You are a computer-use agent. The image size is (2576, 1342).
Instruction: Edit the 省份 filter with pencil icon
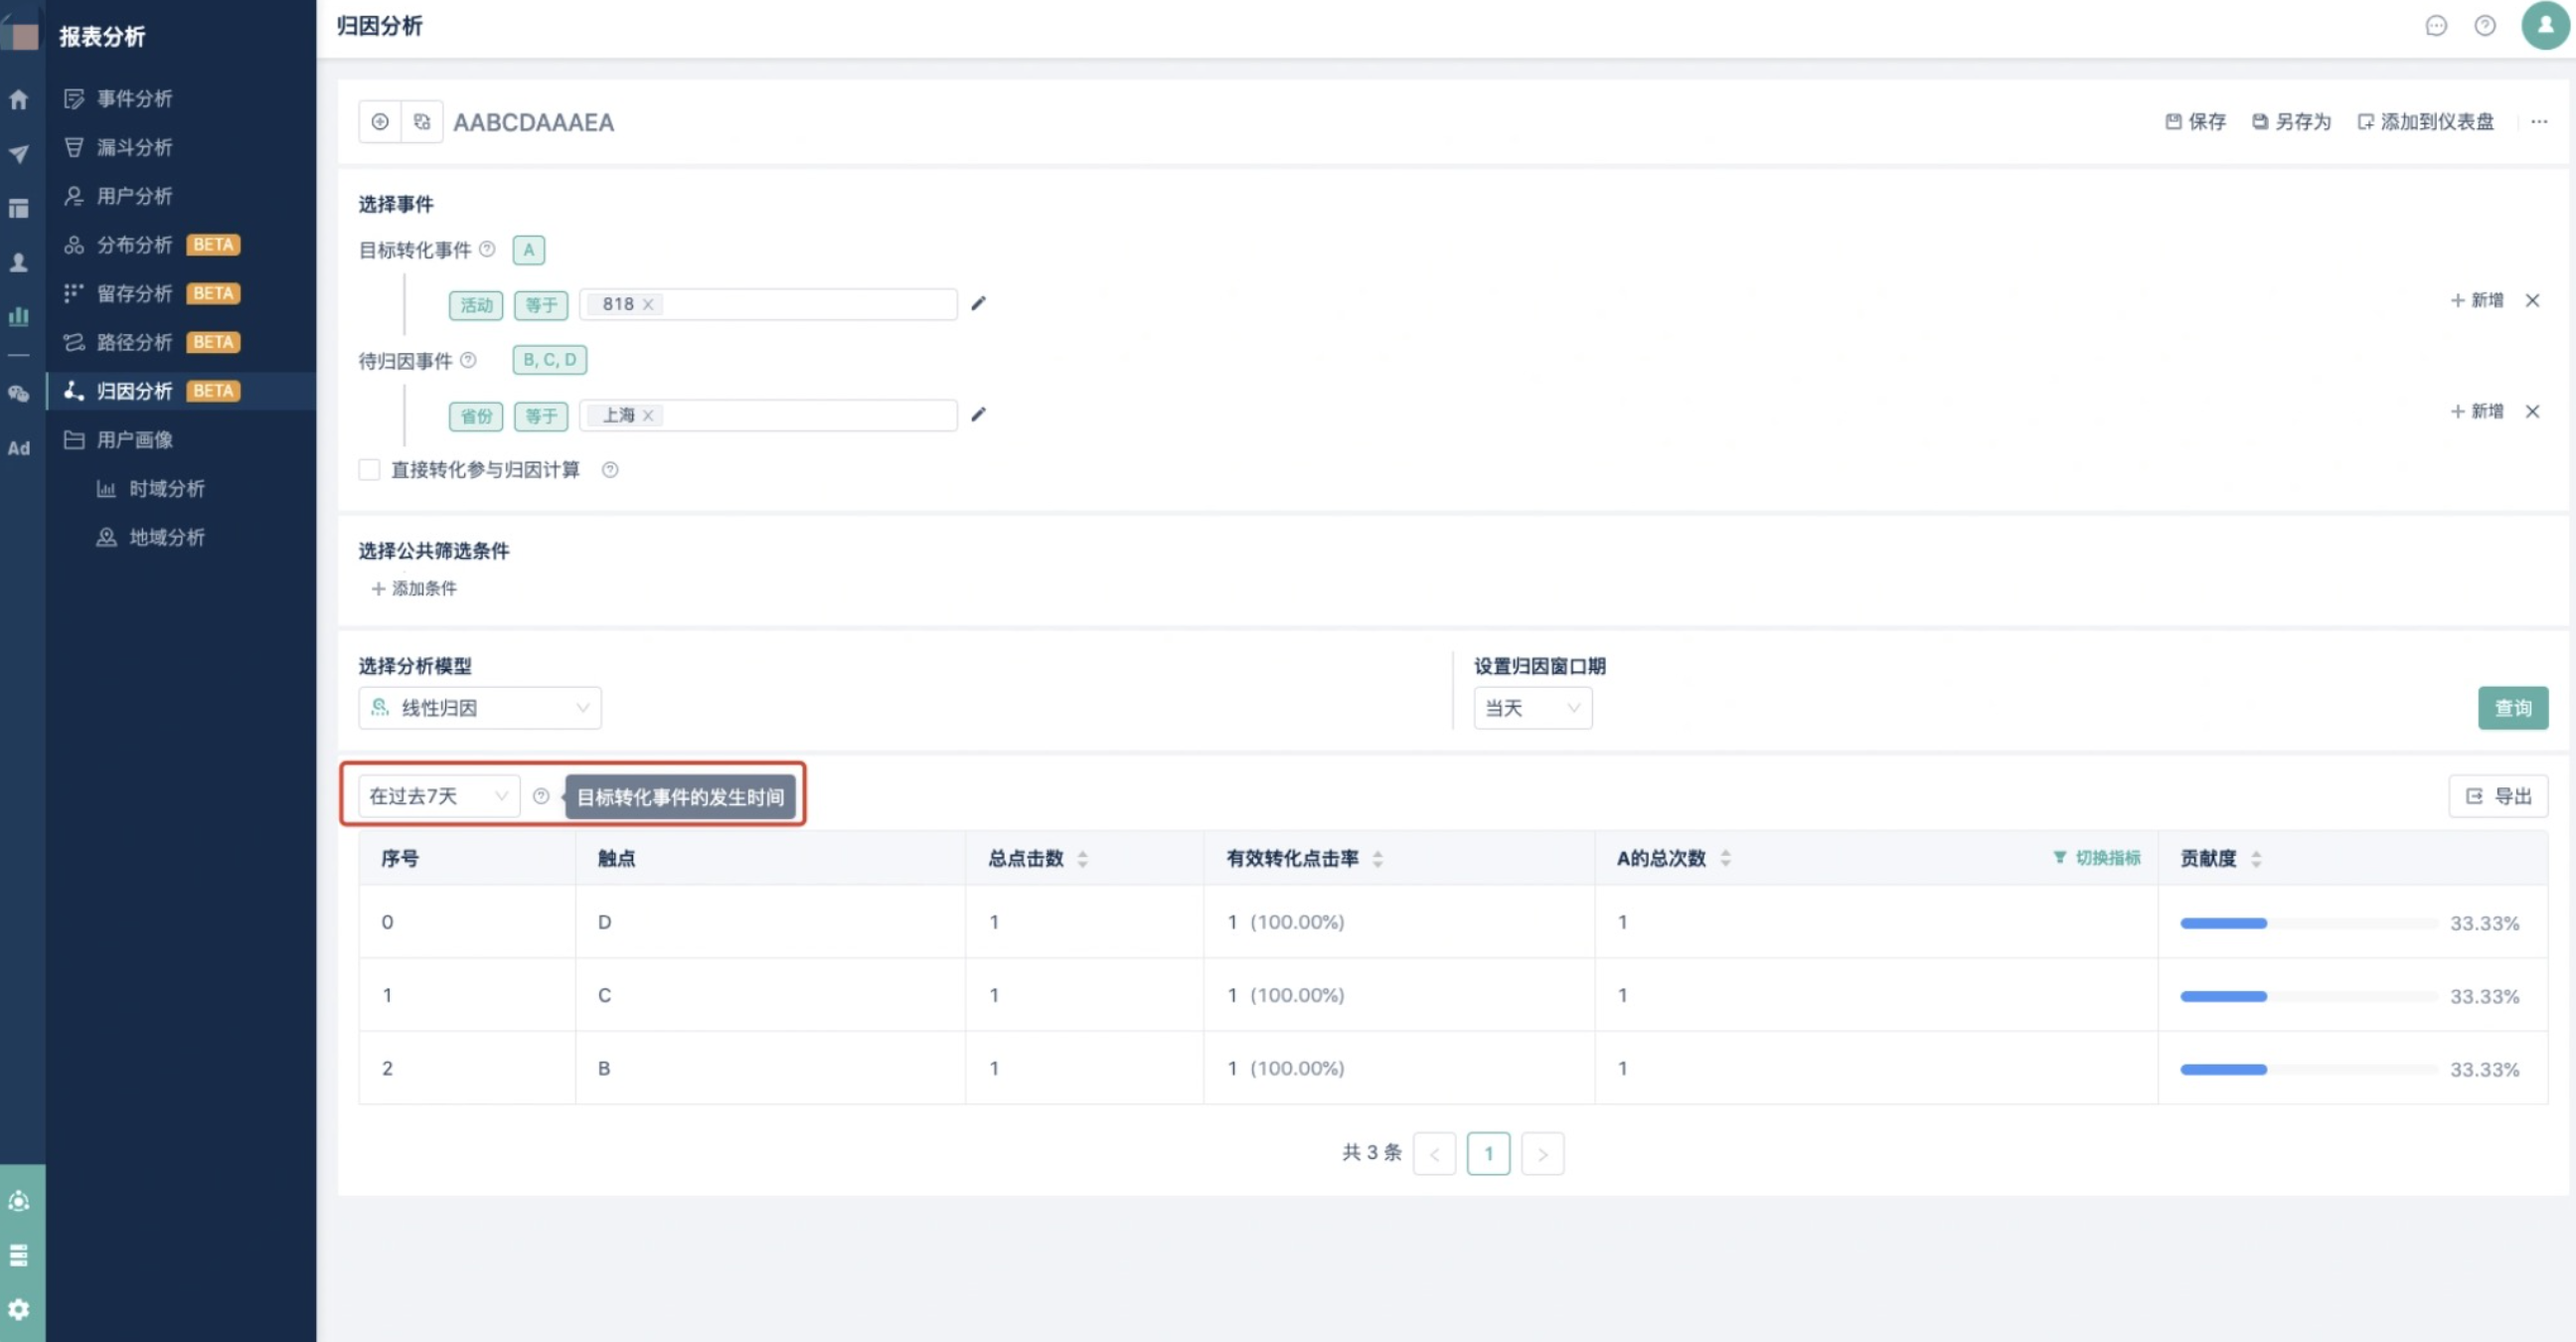point(978,414)
